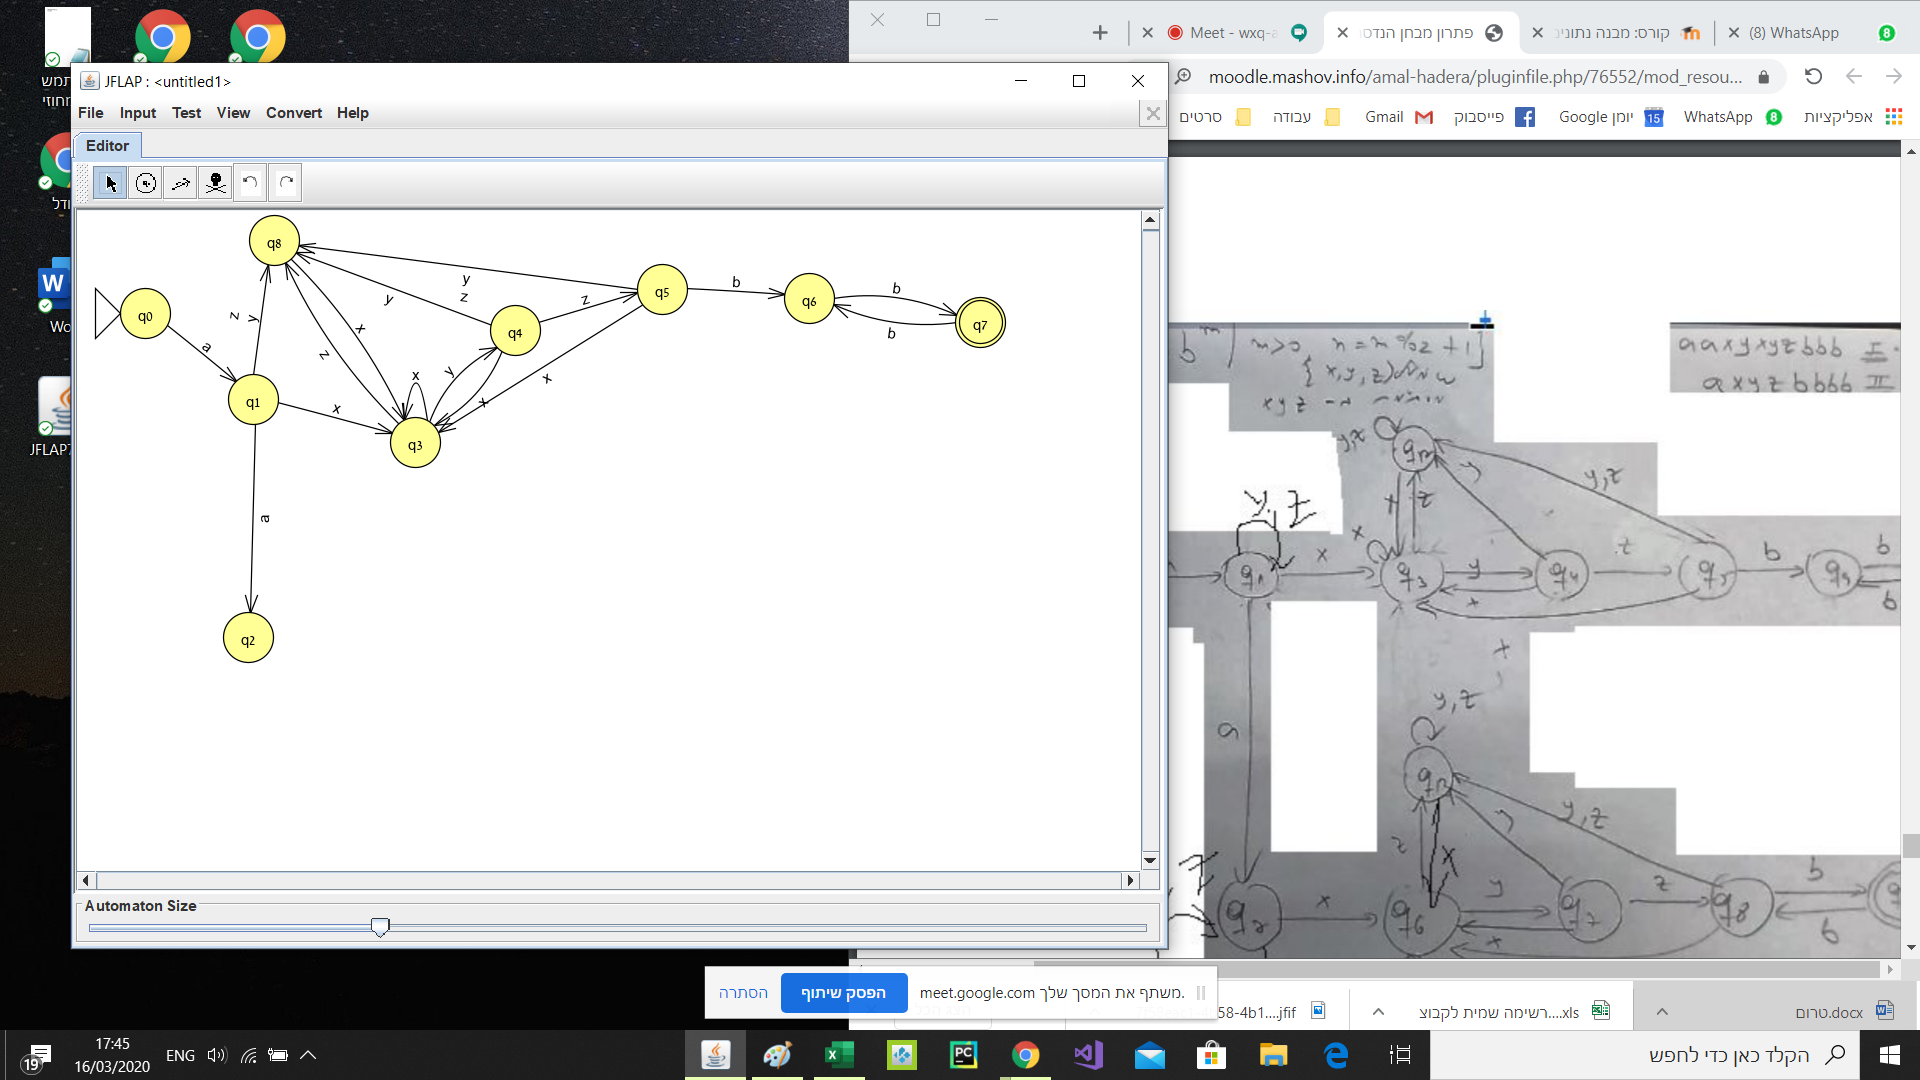Click state q3 on the canvas
The width and height of the screenshot is (1920, 1080).
click(x=415, y=445)
